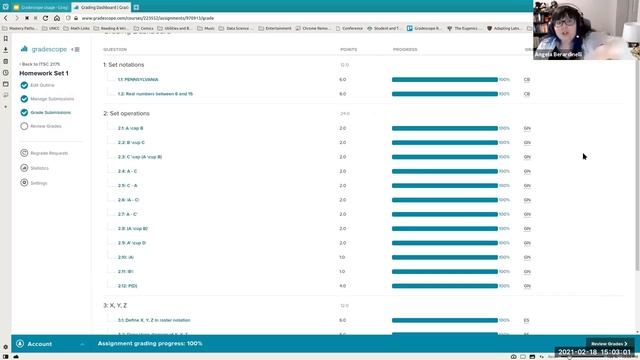Open the Music bookmark folder
Image resolution: width=640 pixels, height=360 pixels.
[206, 29]
